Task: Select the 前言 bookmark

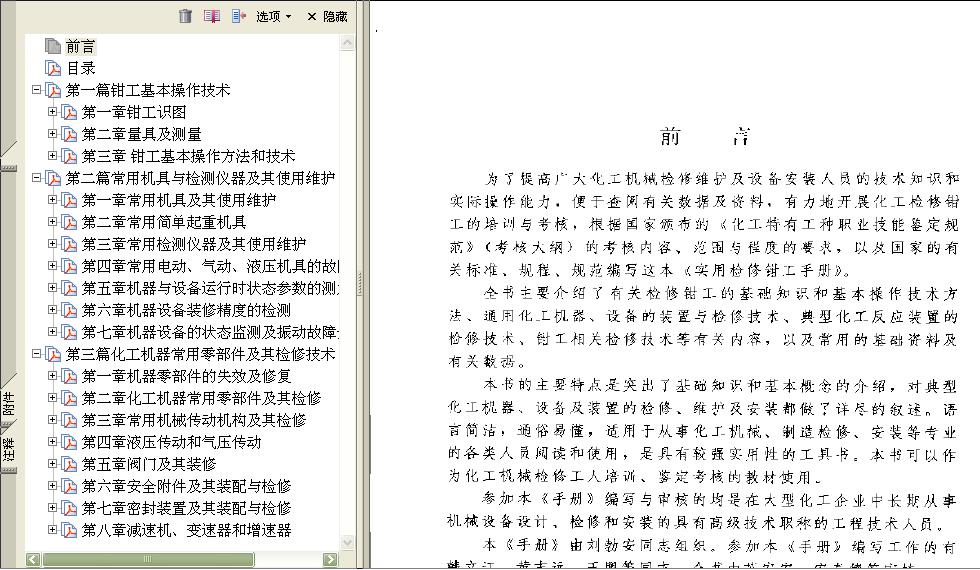Action: [x=81, y=46]
